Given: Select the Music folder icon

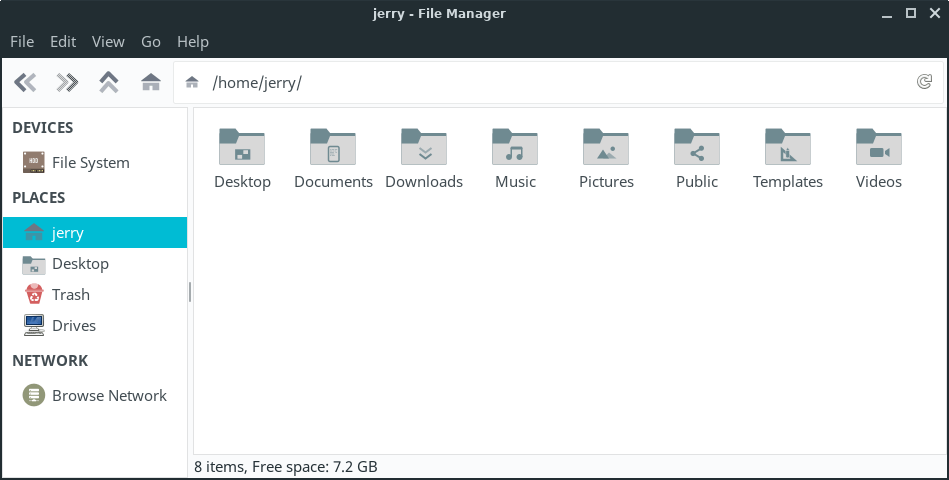Looking at the screenshot, I should 515,147.
